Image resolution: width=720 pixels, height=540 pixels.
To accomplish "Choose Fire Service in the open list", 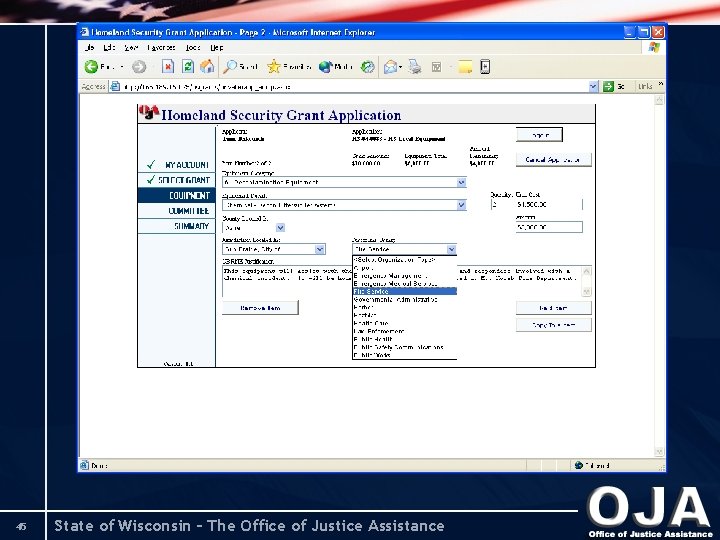I will (405, 291).
